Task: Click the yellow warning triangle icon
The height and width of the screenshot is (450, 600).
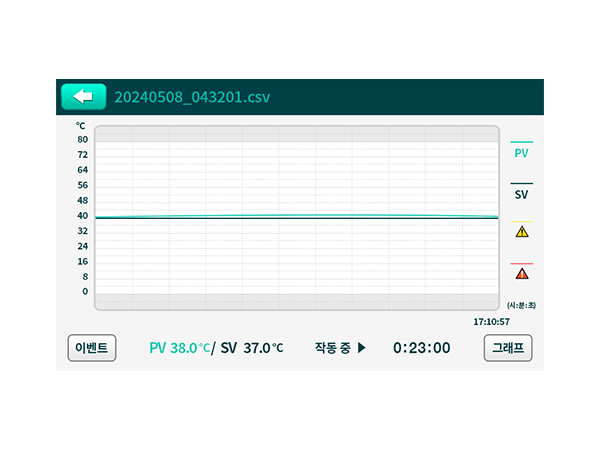Action: (x=521, y=232)
